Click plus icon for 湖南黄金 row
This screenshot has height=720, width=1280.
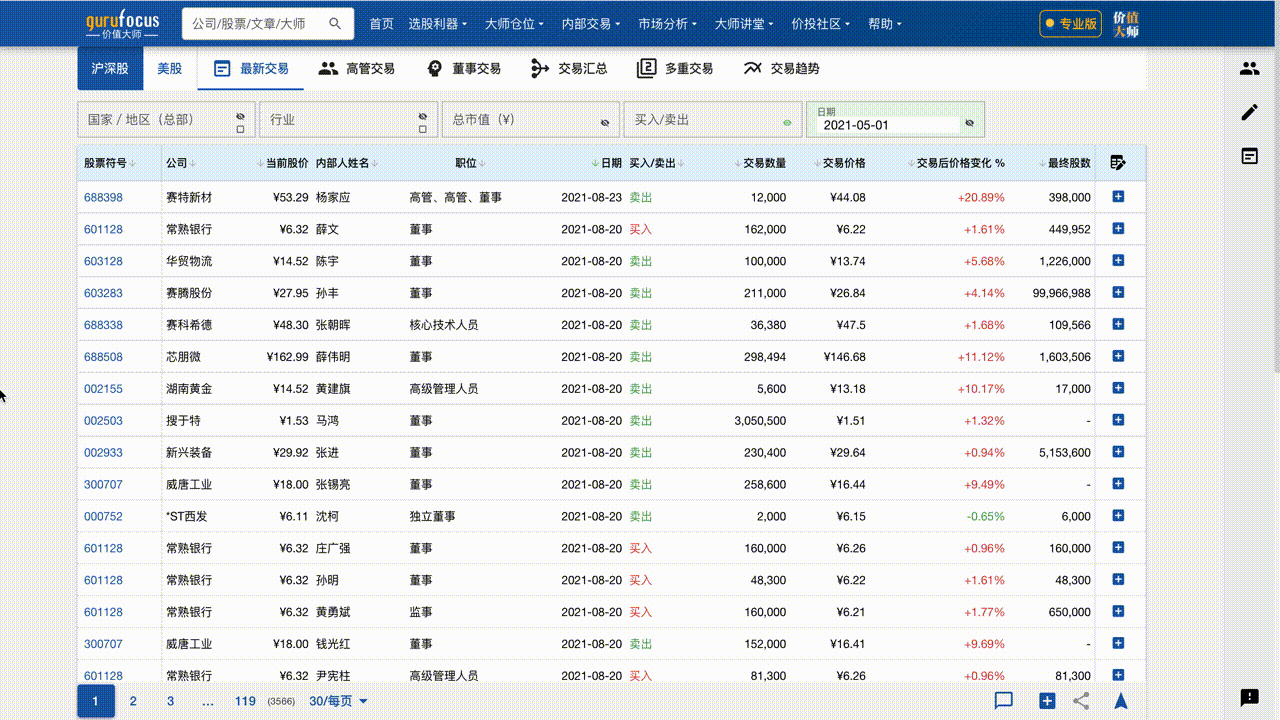[x=1118, y=389]
